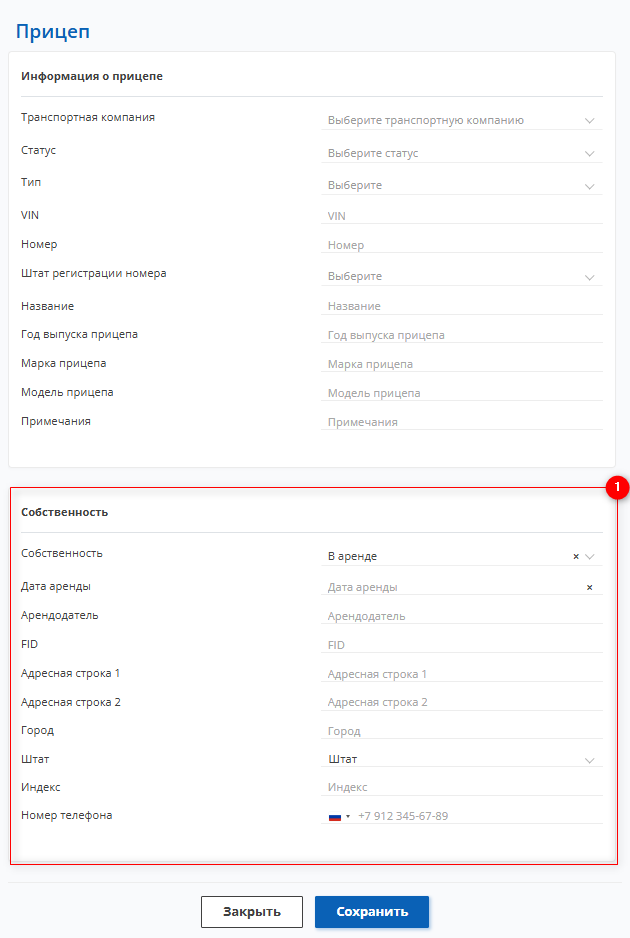Click the 'Арендодатель' input field
Image resolution: width=630 pixels, height=938 pixels.
tap(464, 616)
